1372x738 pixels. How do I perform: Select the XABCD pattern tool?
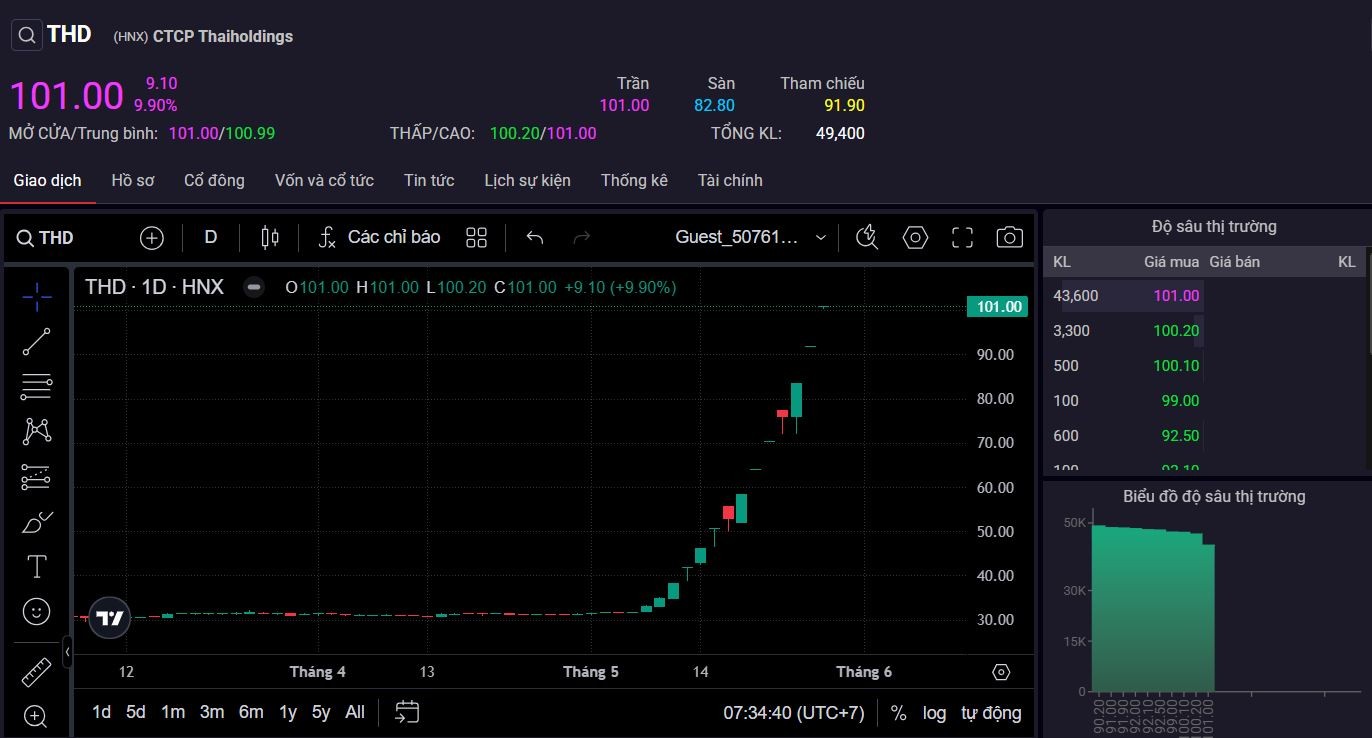(37, 431)
